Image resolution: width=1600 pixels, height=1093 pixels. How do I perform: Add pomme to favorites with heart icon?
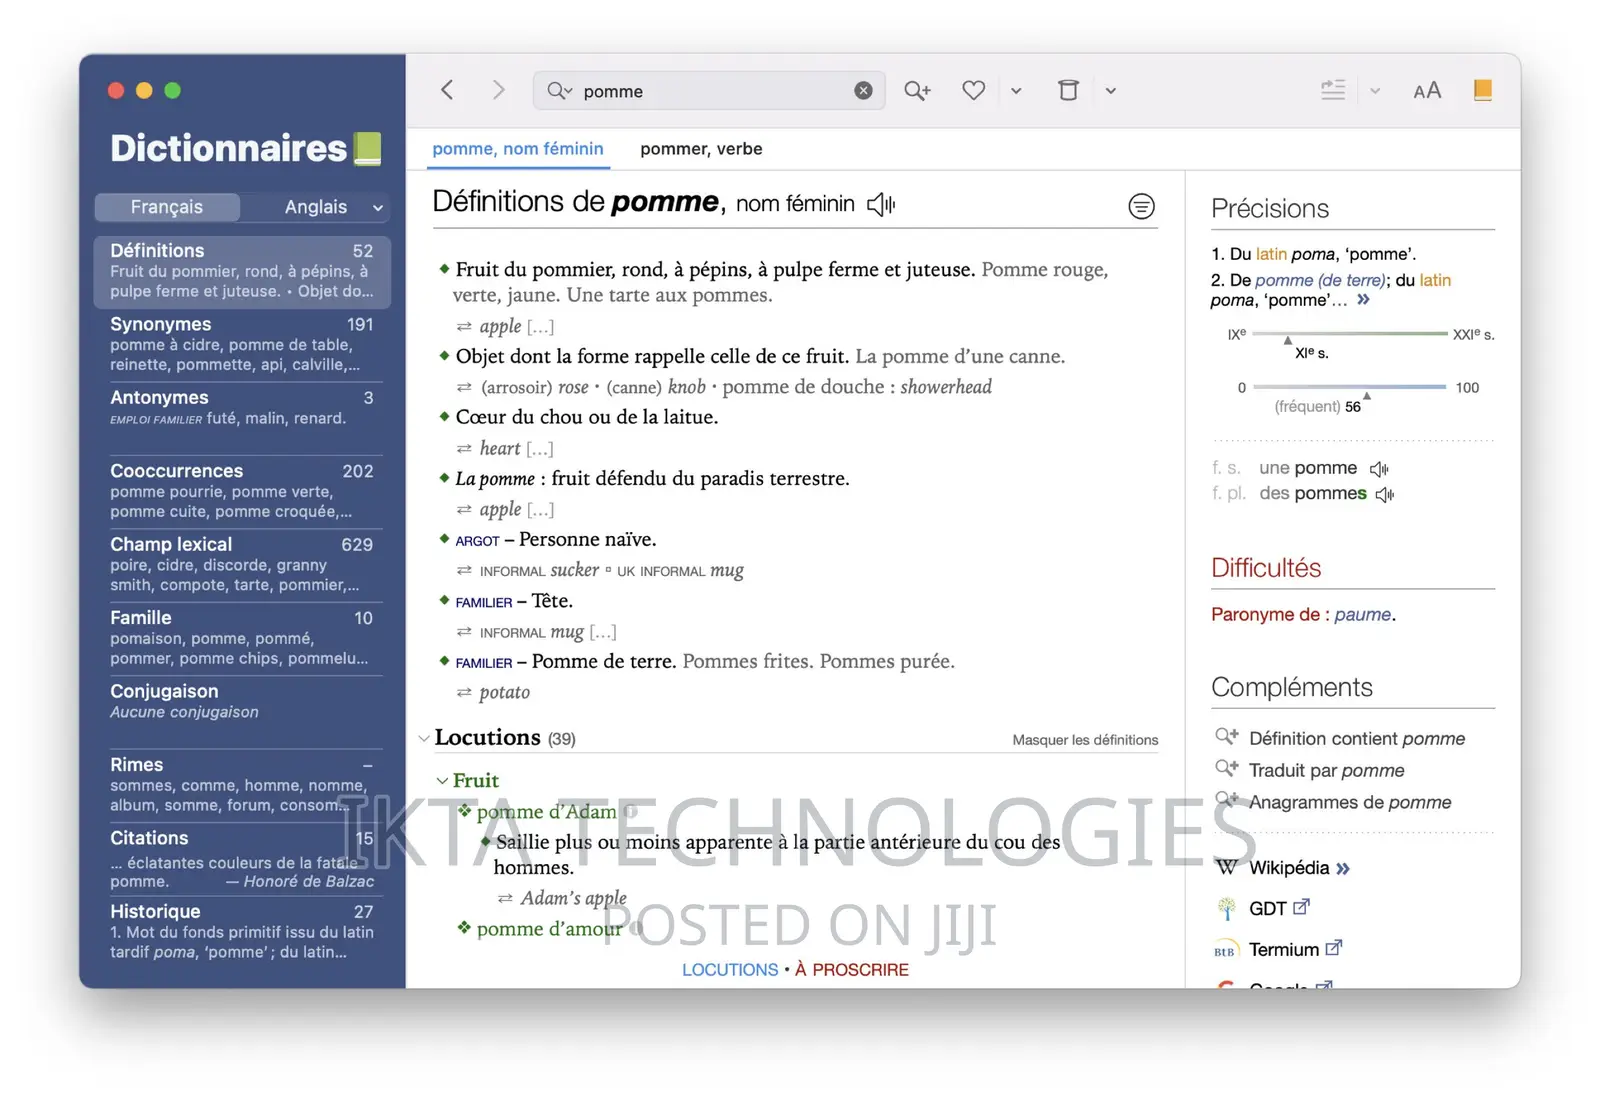[x=973, y=91]
